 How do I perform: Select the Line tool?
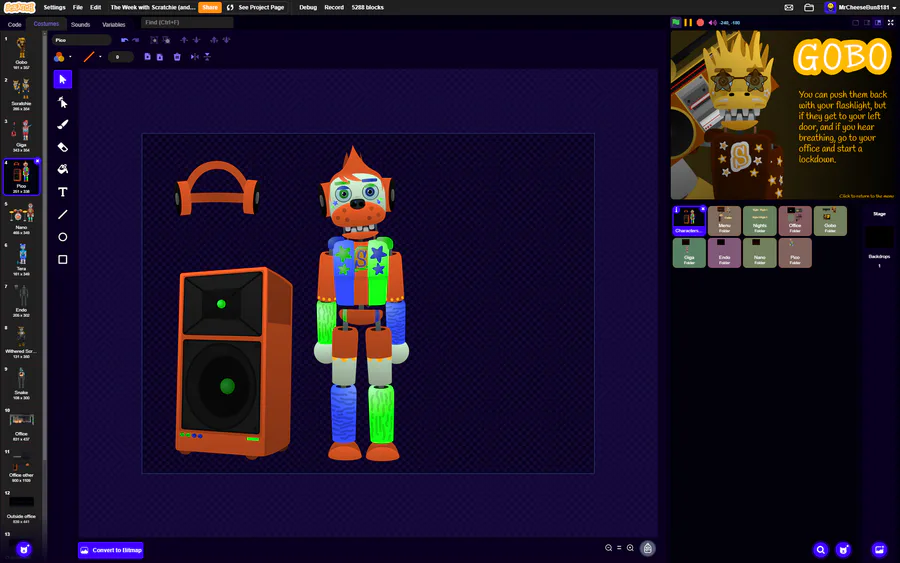click(63, 215)
